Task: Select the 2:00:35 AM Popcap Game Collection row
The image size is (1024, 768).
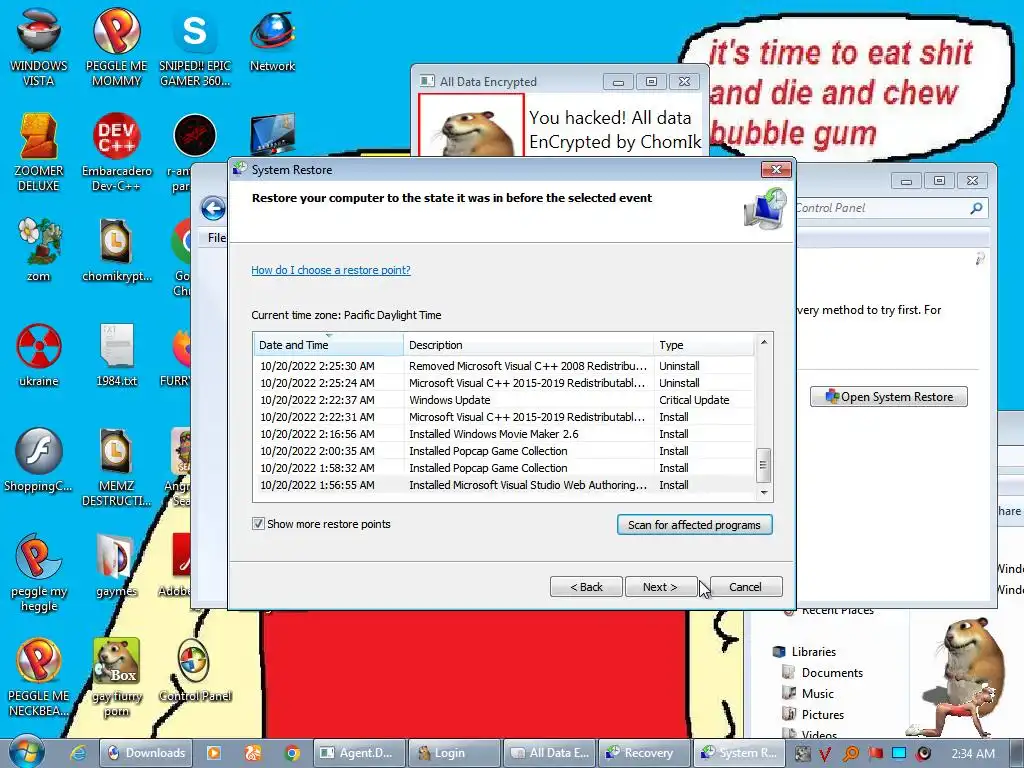Action: [x=504, y=451]
